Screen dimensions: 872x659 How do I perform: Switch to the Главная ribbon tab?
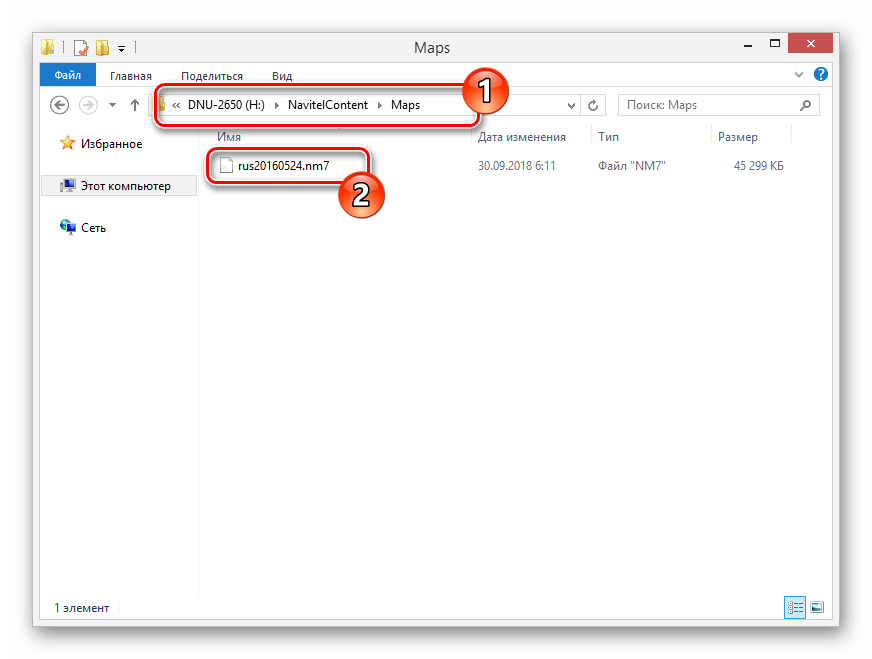131,76
